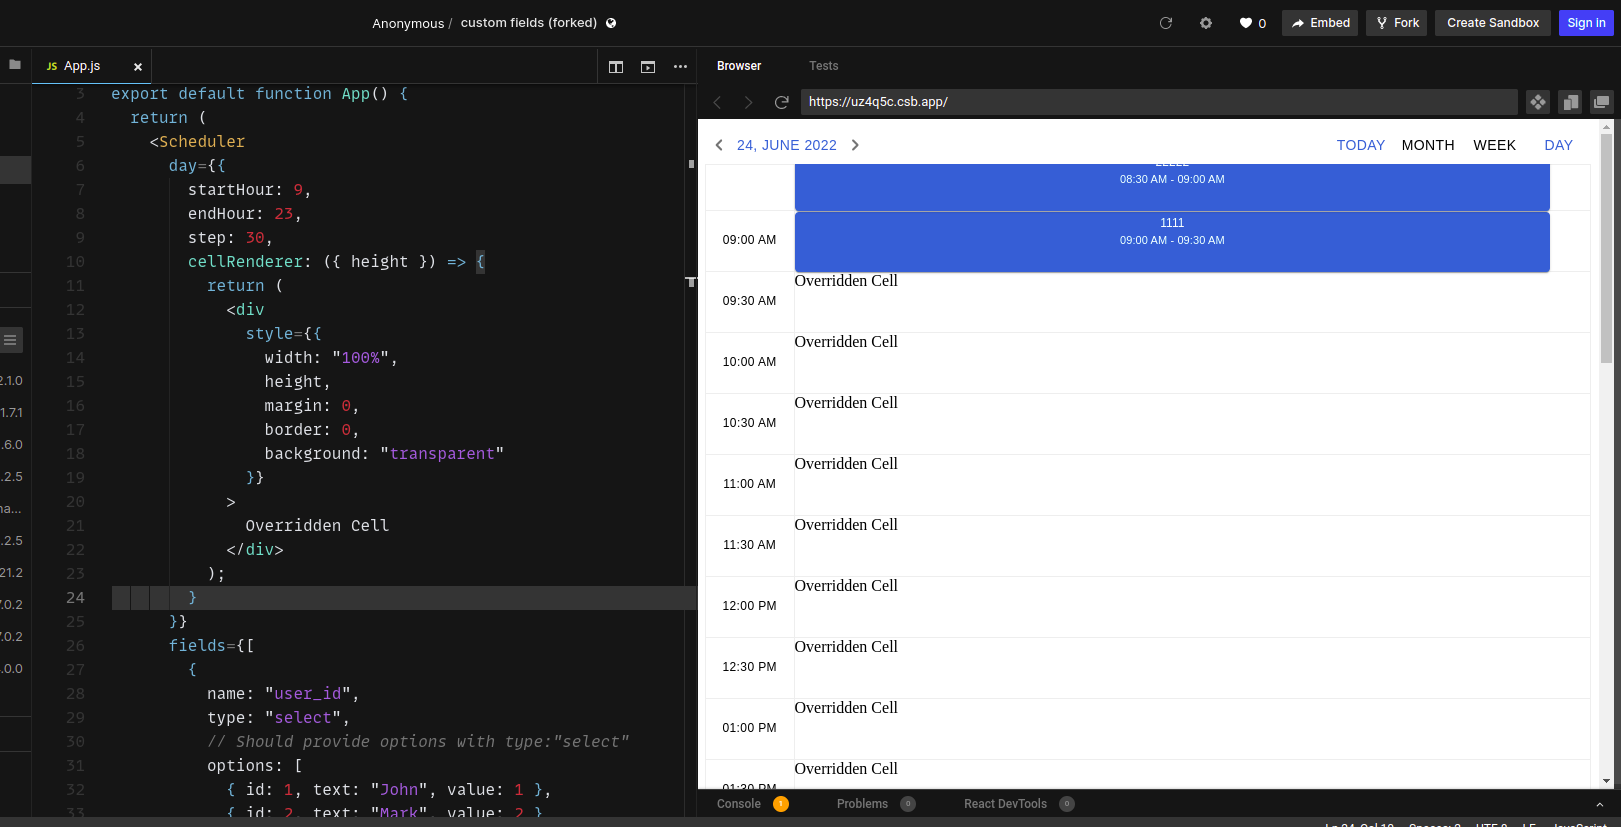
Task: Click the 10:30 AM time label
Action: pyautogui.click(x=749, y=423)
